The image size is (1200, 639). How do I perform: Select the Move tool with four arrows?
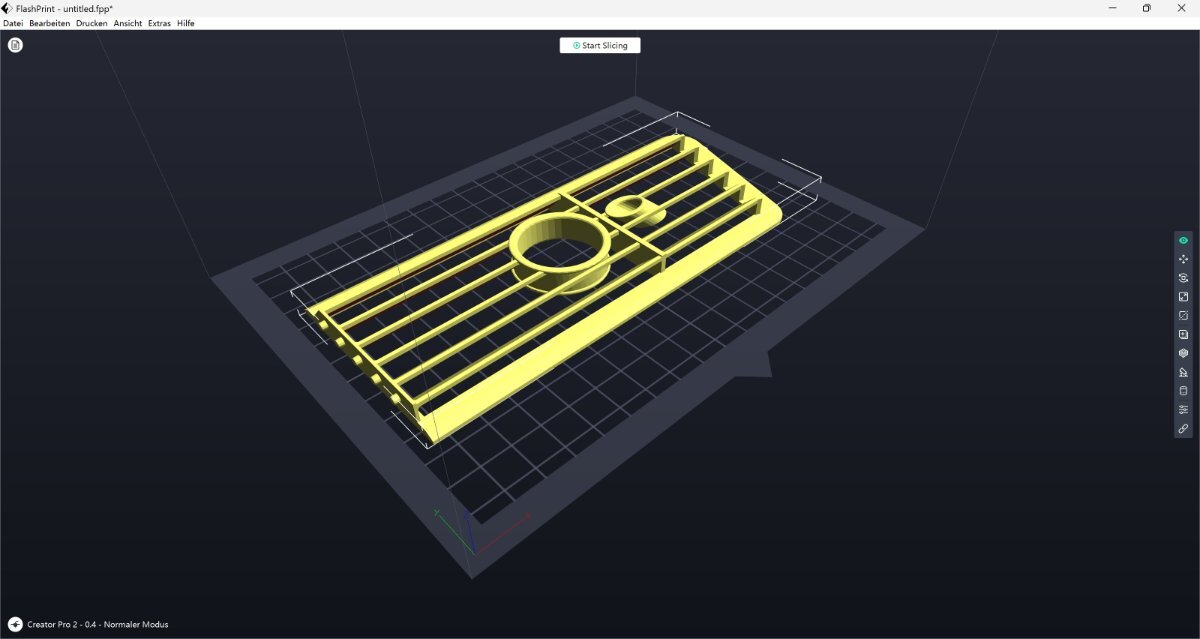(1184, 259)
